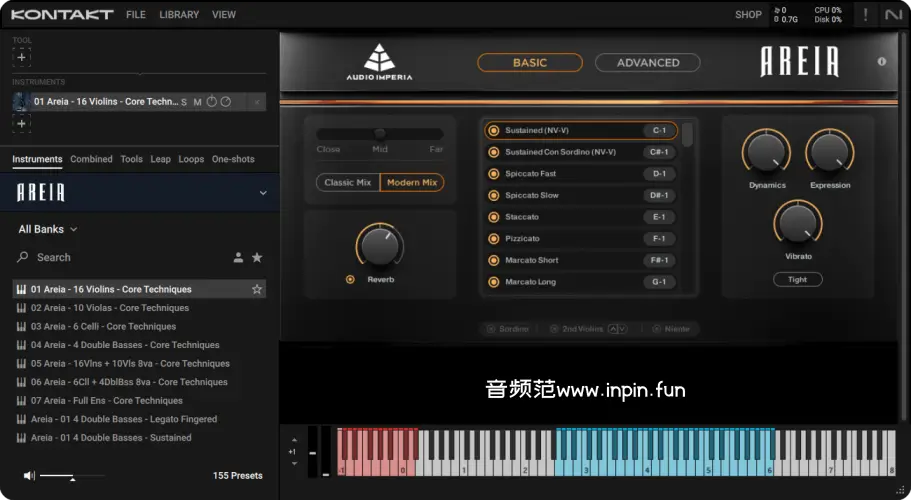Image resolution: width=911 pixels, height=500 pixels.
Task: Mute the 01 Areia 16 Violins instrument
Action: (x=198, y=102)
